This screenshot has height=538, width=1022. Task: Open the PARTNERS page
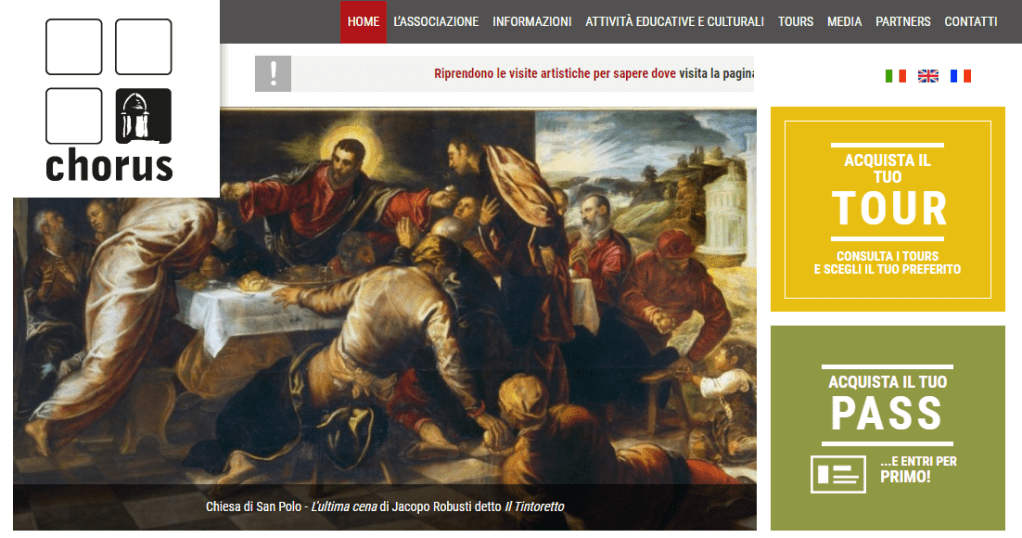[x=903, y=22]
